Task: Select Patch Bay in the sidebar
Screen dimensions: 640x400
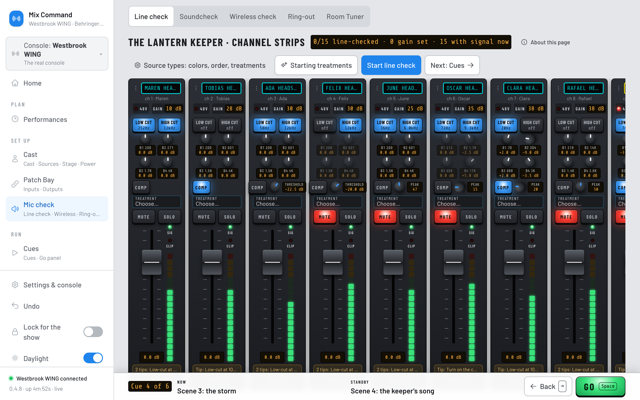Action: coord(57,184)
